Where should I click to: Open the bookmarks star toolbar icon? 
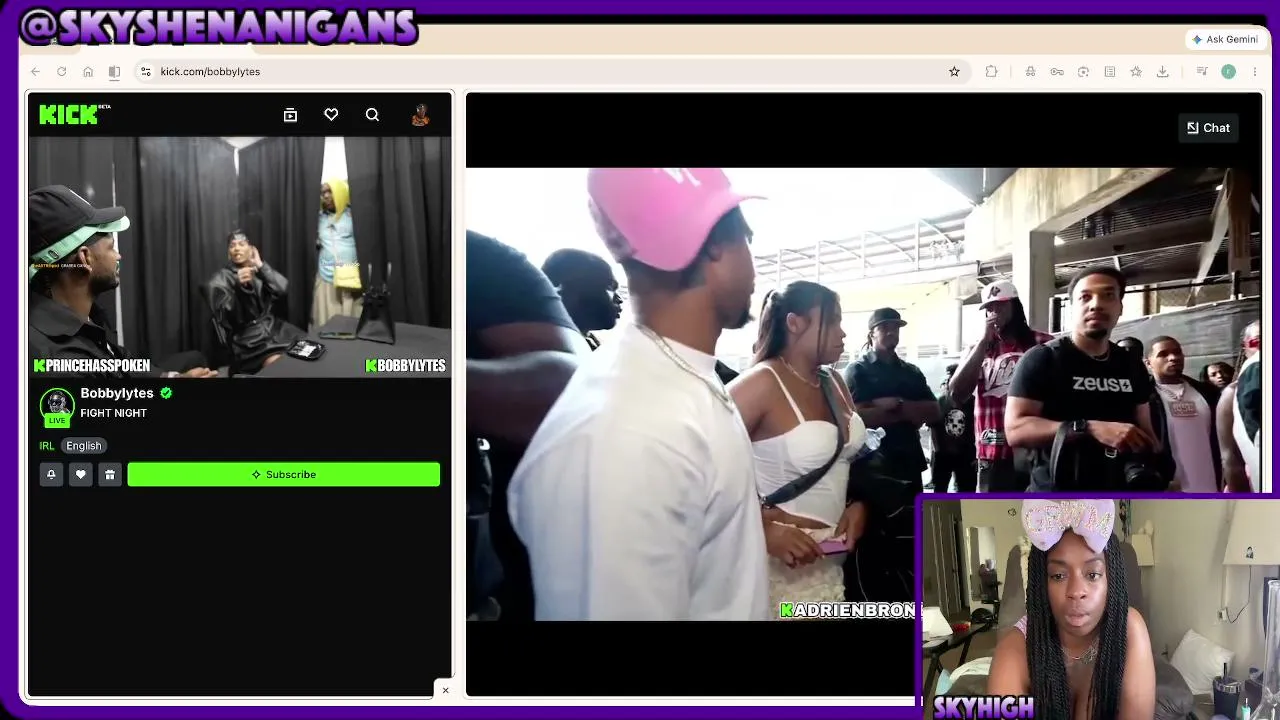tap(1136, 72)
